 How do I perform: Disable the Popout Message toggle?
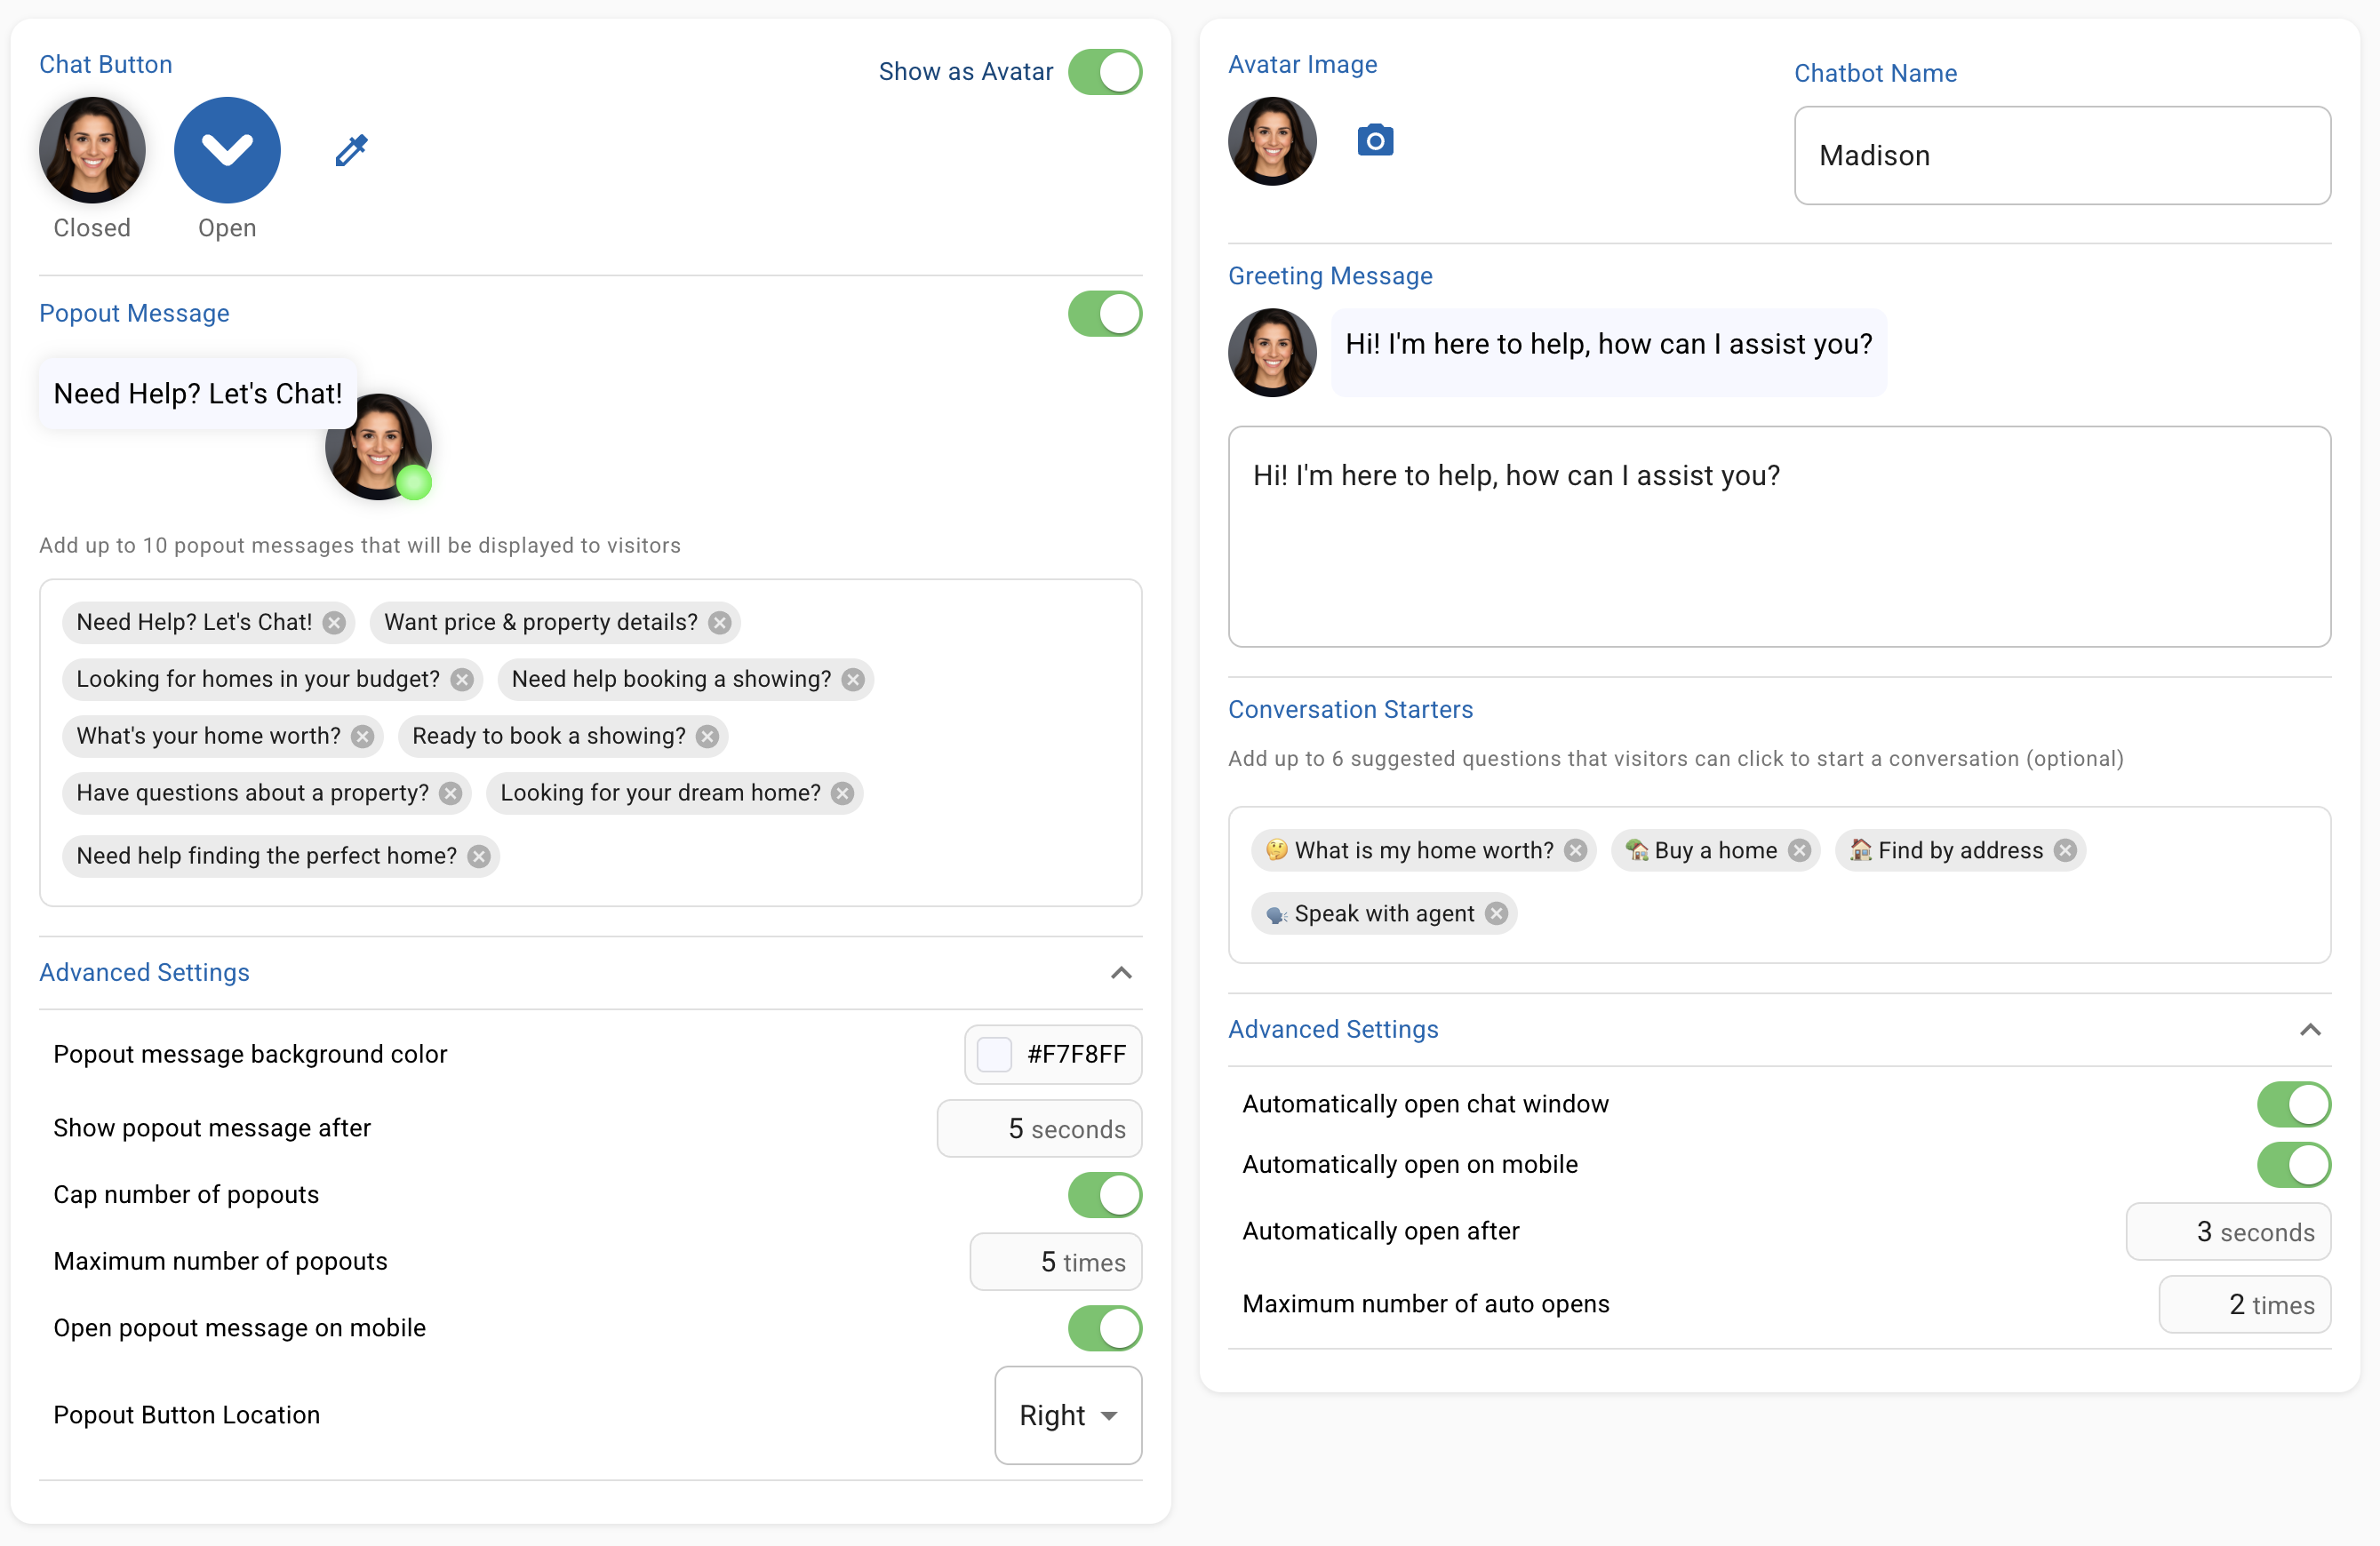coord(1104,314)
